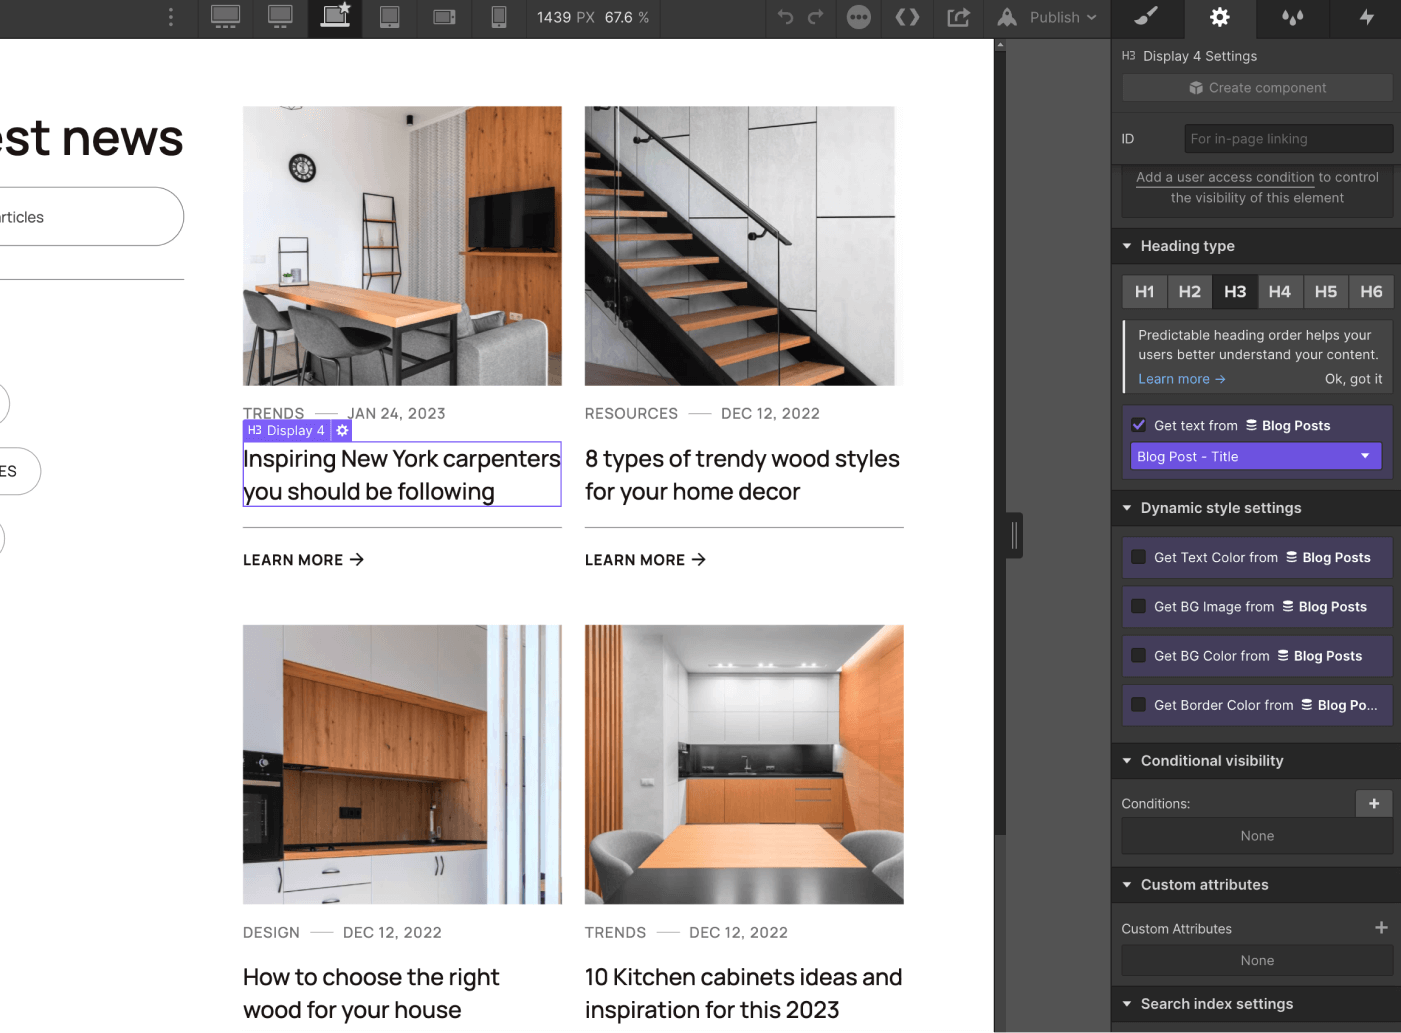The height and width of the screenshot is (1033, 1401).
Task: Collapse the Conditional visibility section
Action: 1127,761
